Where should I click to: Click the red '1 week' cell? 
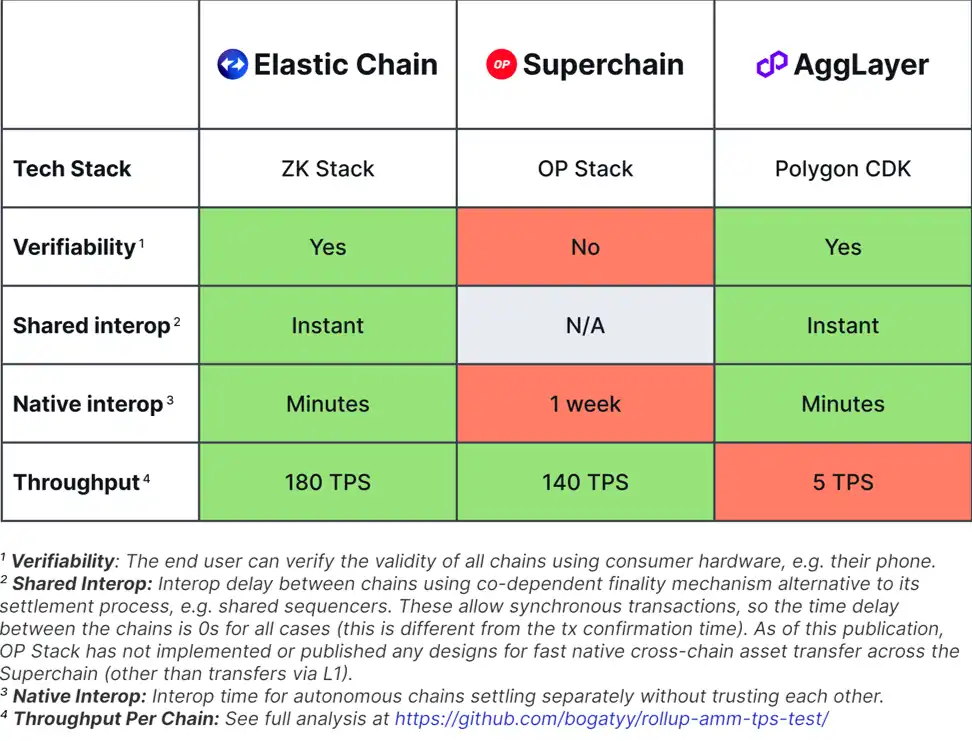[x=585, y=404]
